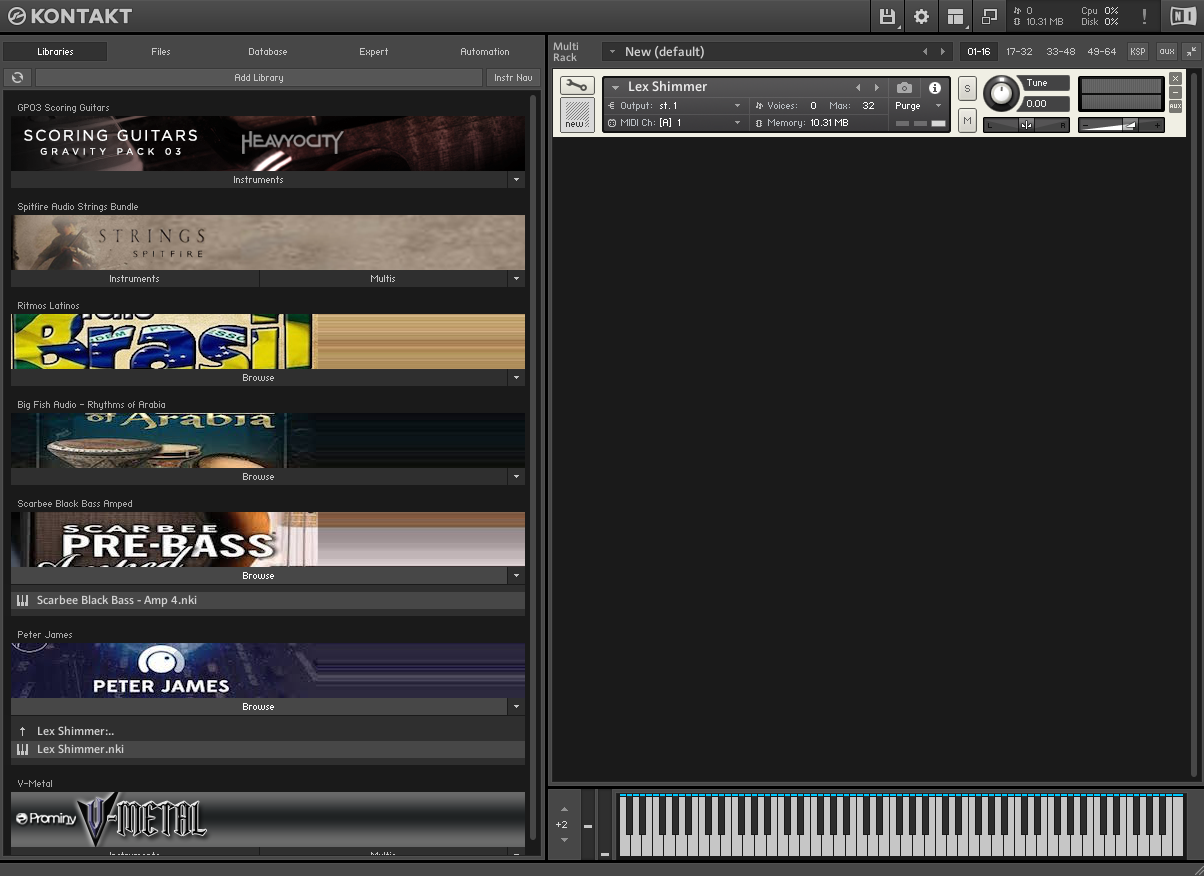Open Spitfire Strings Instruments list

pyautogui.click(x=134, y=279)
